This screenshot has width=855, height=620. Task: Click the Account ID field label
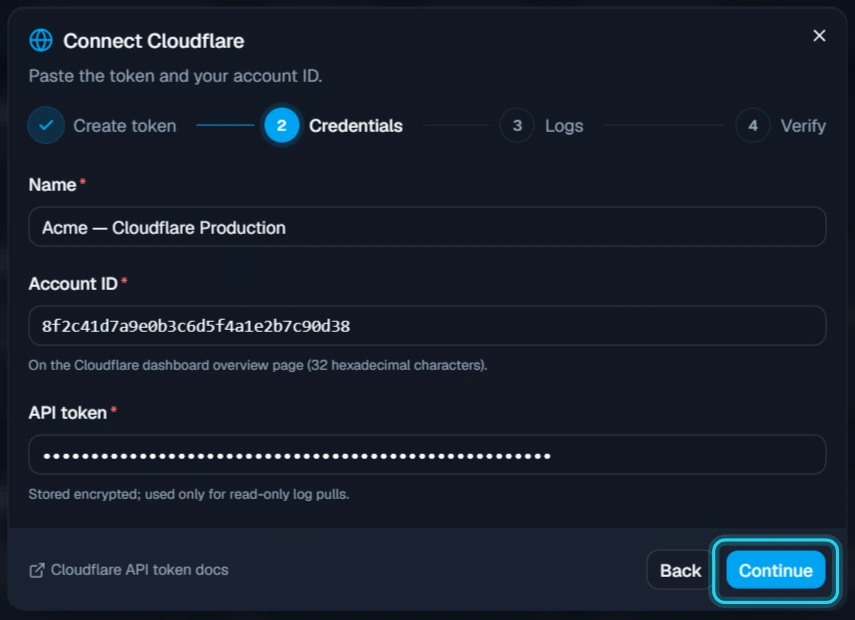(73, 284)
